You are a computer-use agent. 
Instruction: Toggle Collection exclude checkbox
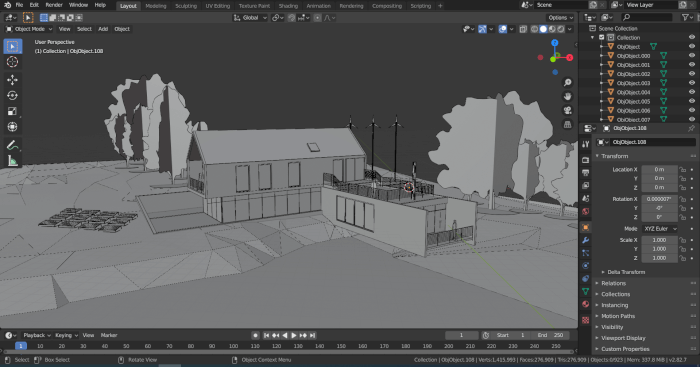pyautogui.click(x=602, y=38)
